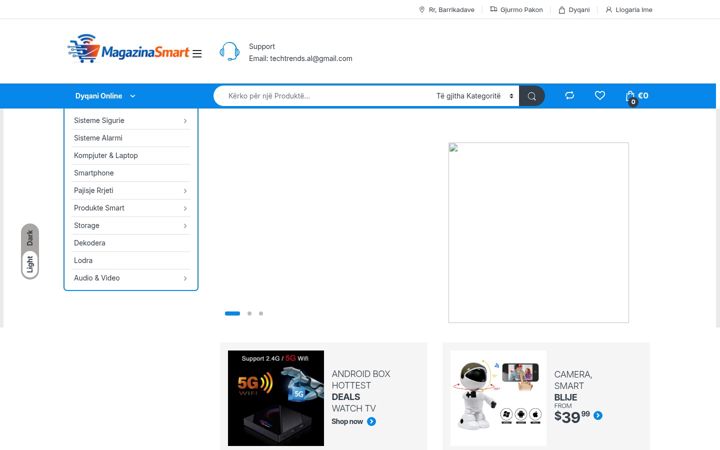The width and height of the screenshot is (720, 450).
Task: Open Audio & Video category
Action: click(x=97, y=278)
